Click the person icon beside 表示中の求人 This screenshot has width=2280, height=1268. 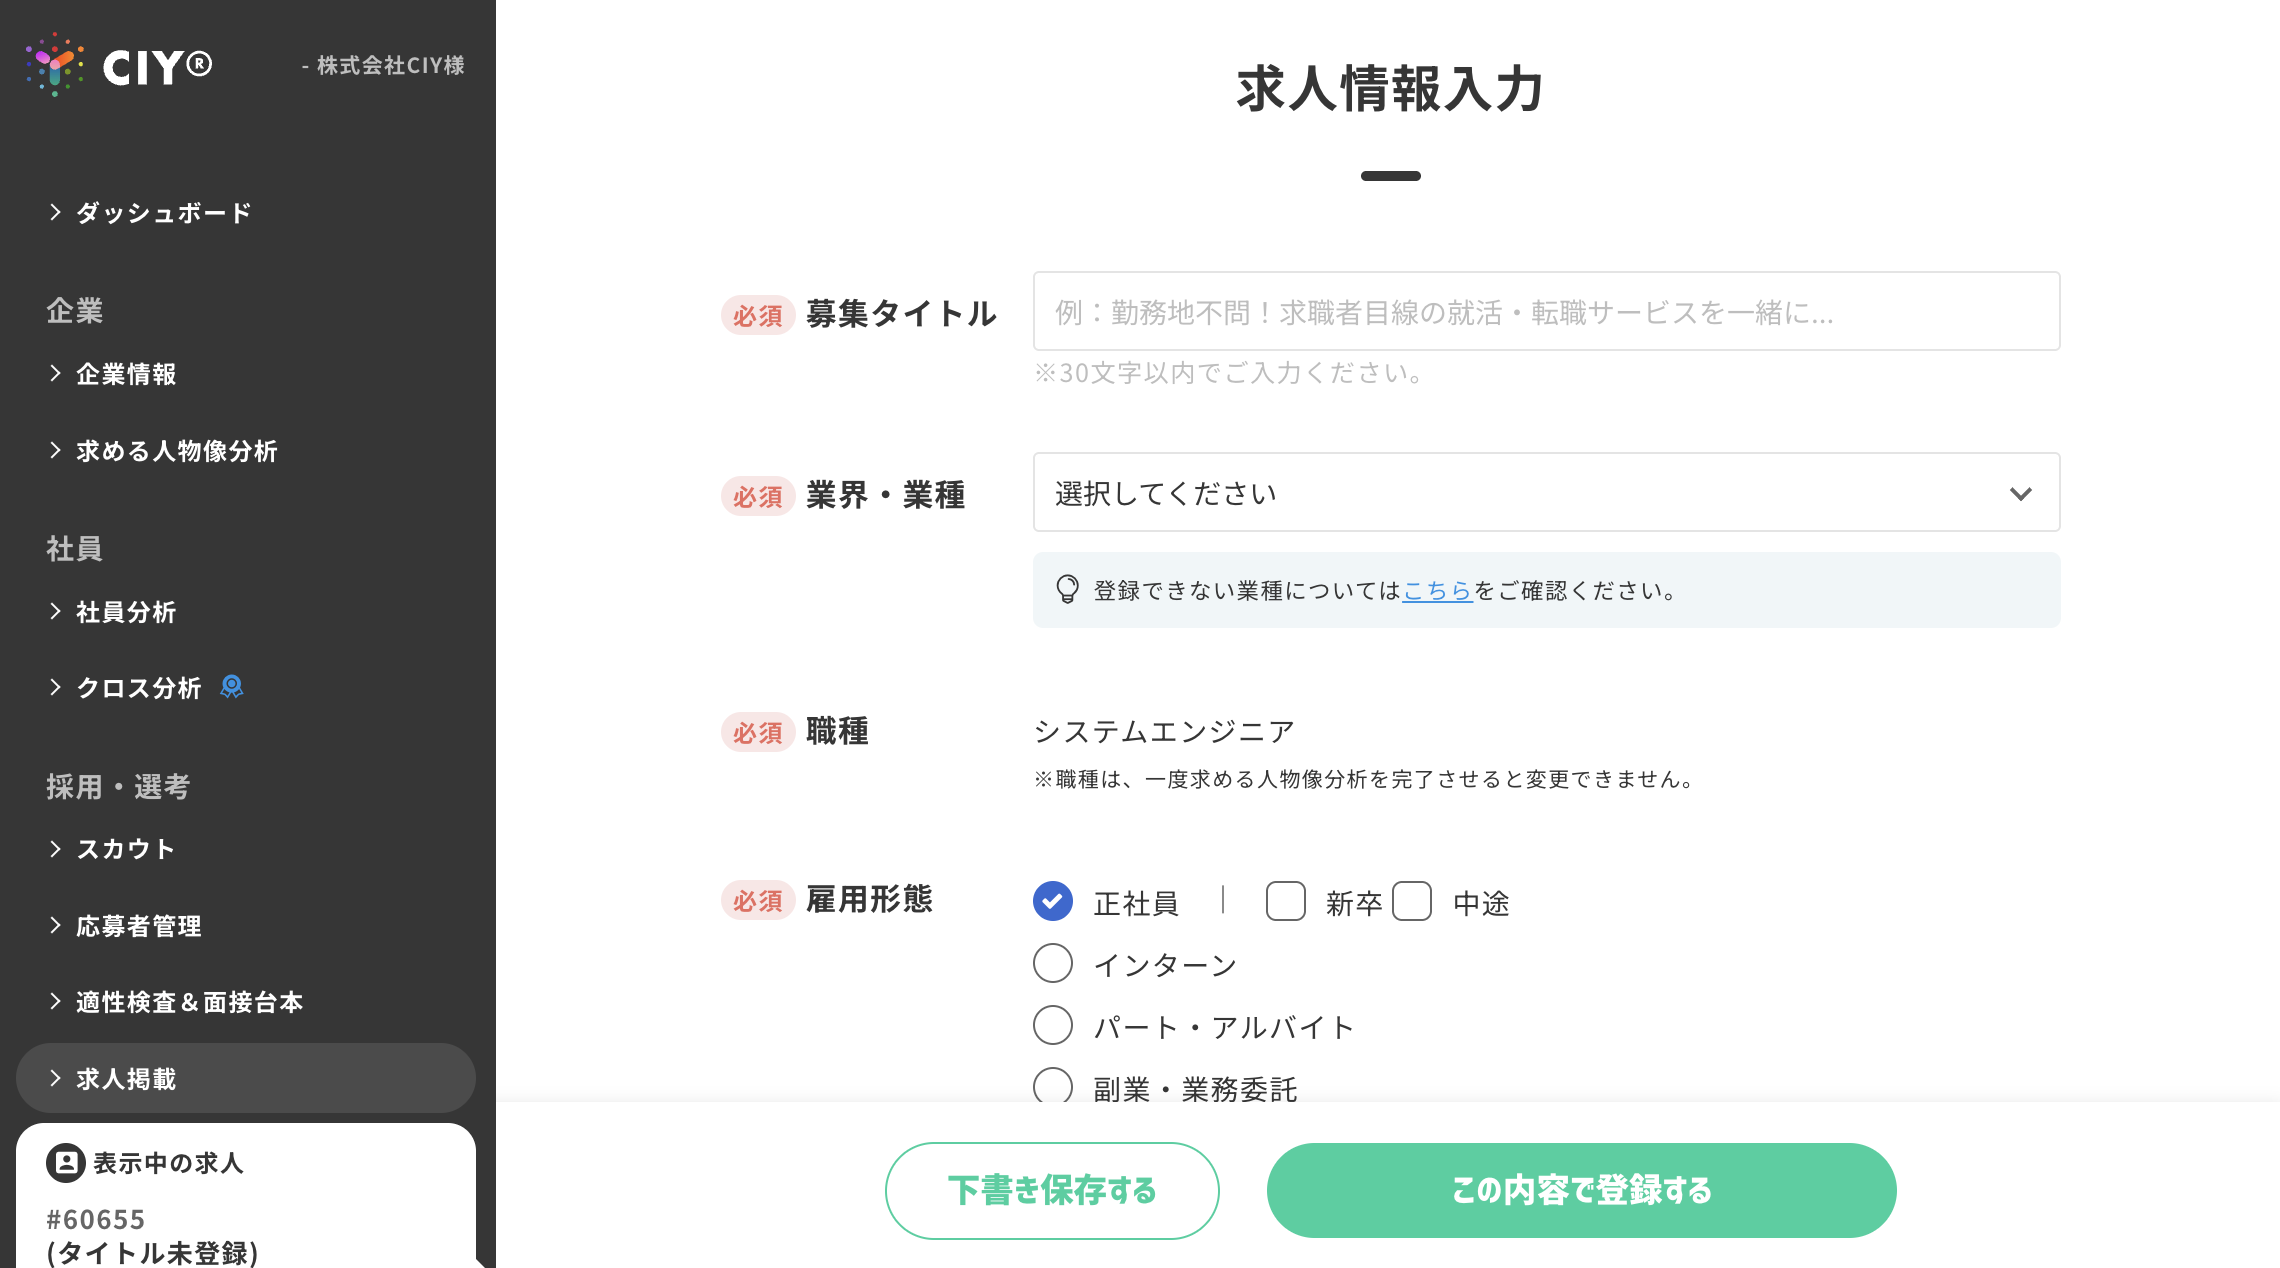(x=65, y=1163)
